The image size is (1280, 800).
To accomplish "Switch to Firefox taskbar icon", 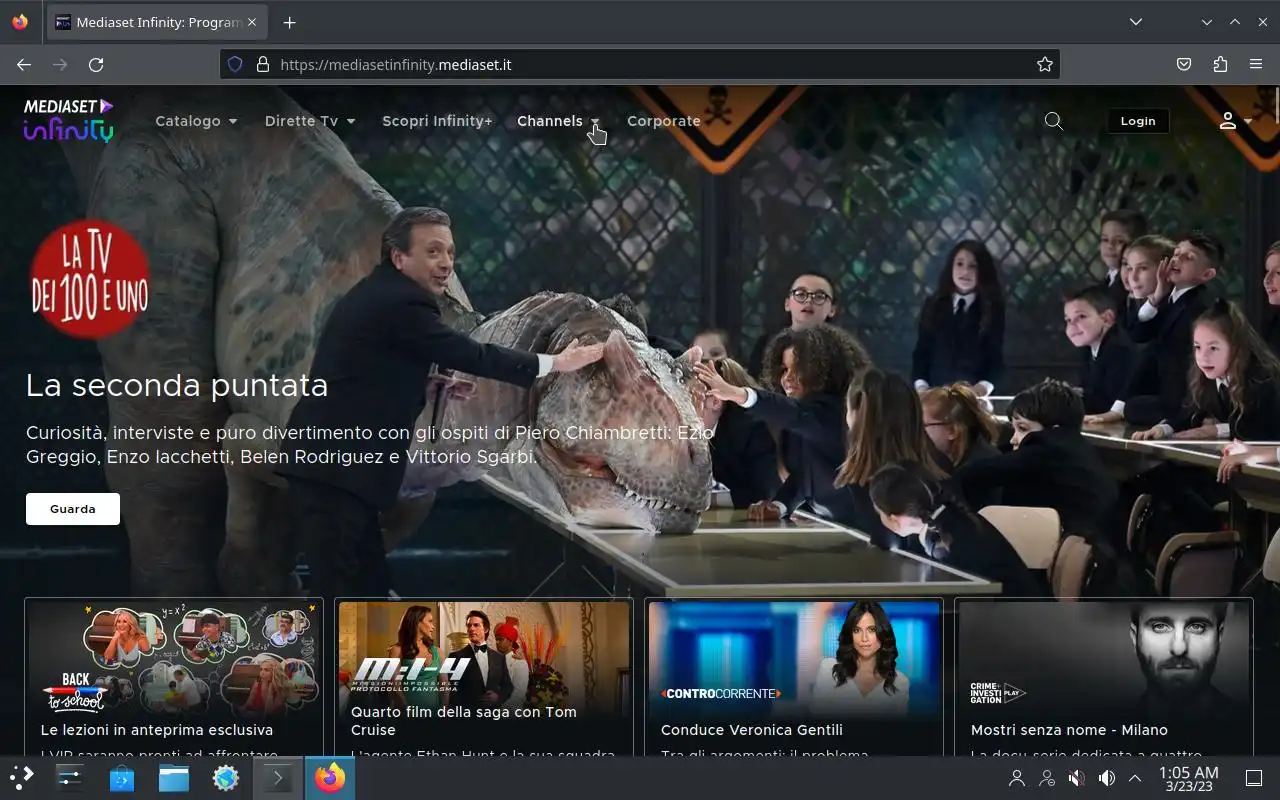I will coord(330,777).
